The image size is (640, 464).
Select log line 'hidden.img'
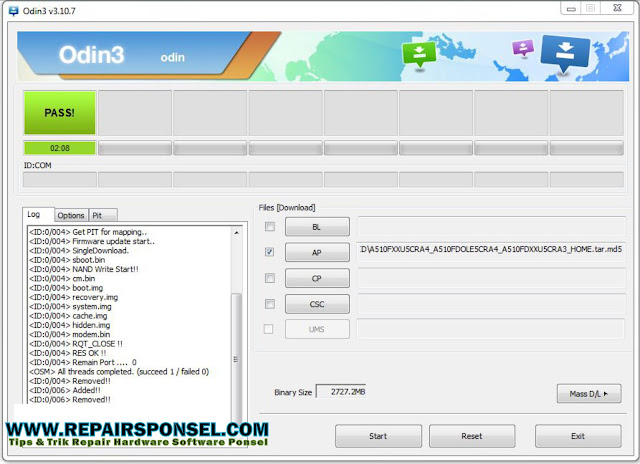69,325
